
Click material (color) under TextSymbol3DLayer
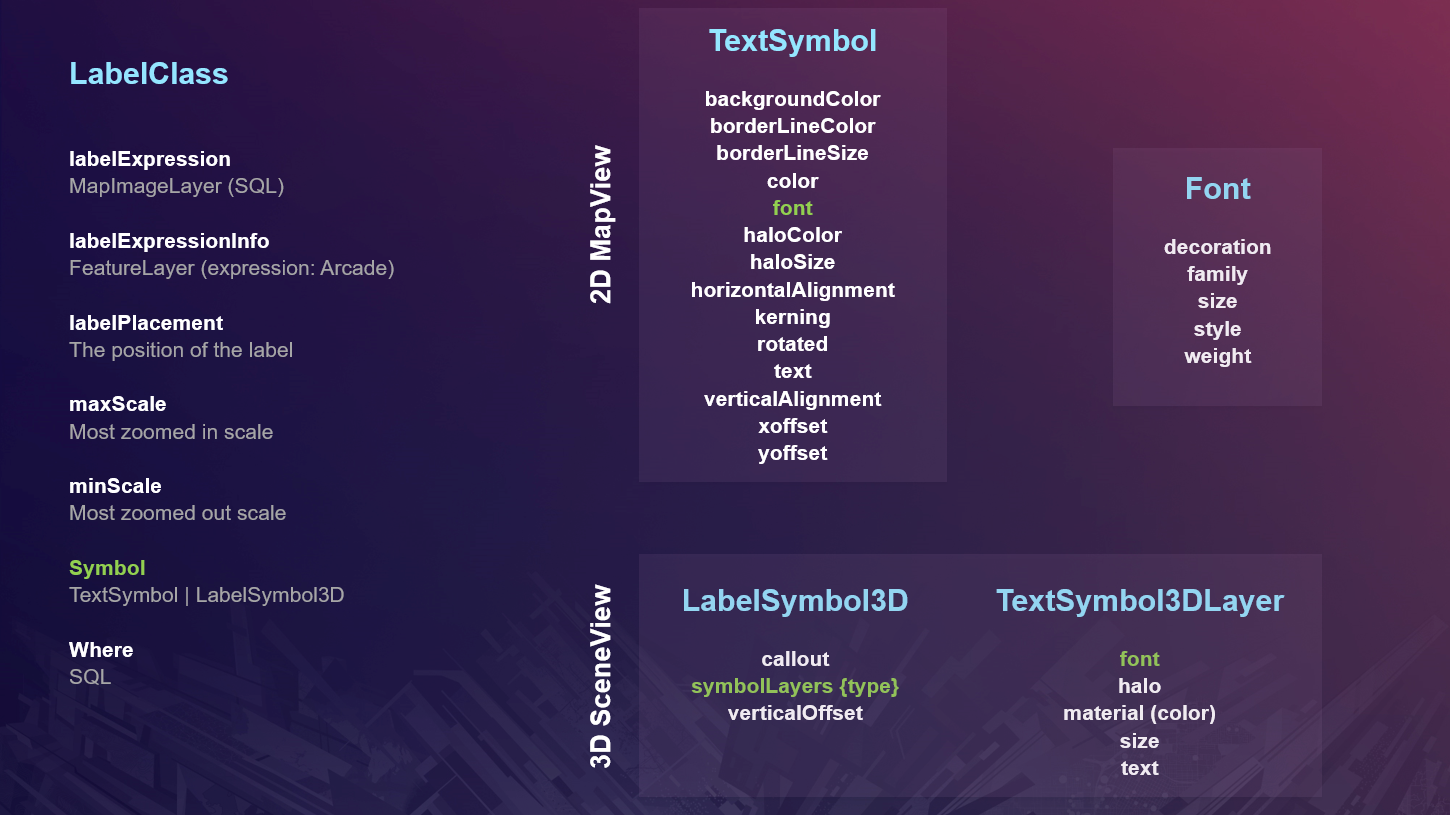click(x=1139, y=713)
